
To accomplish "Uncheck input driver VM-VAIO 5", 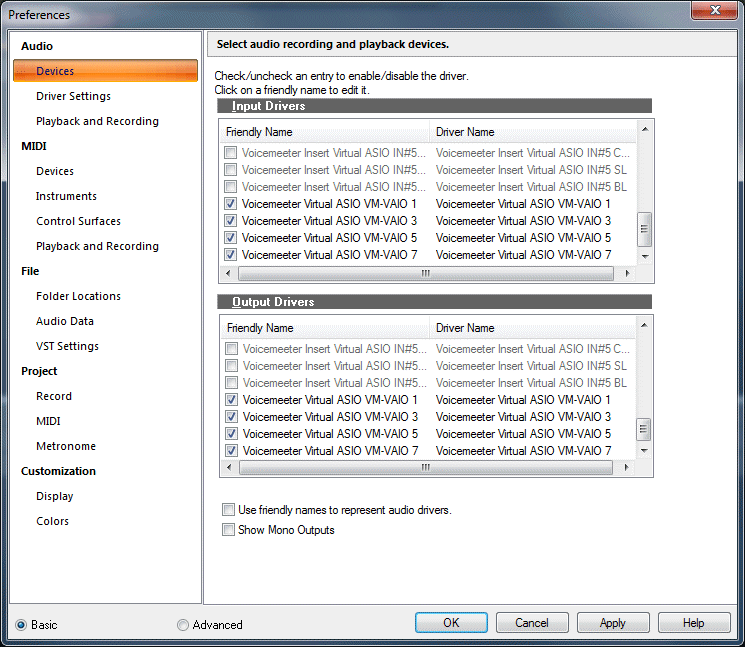I will coord(230,238).
